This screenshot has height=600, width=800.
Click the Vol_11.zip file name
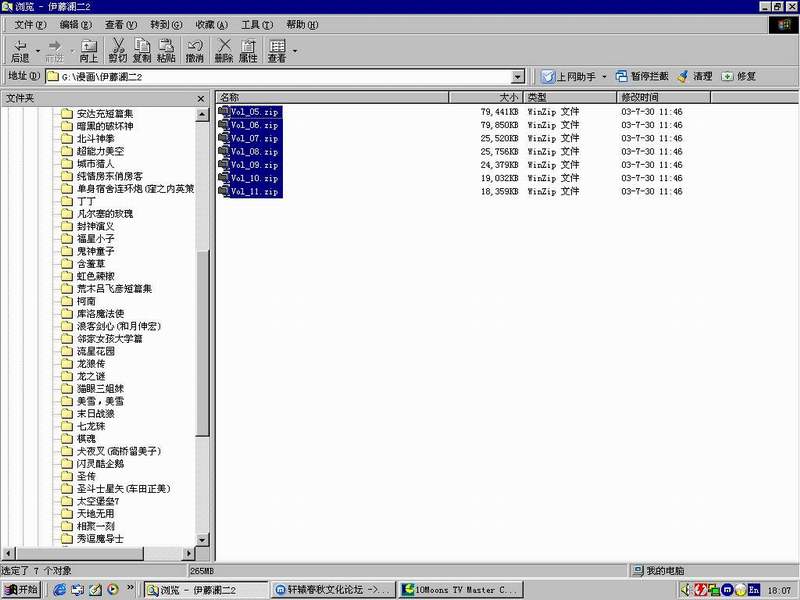[255, 191]
